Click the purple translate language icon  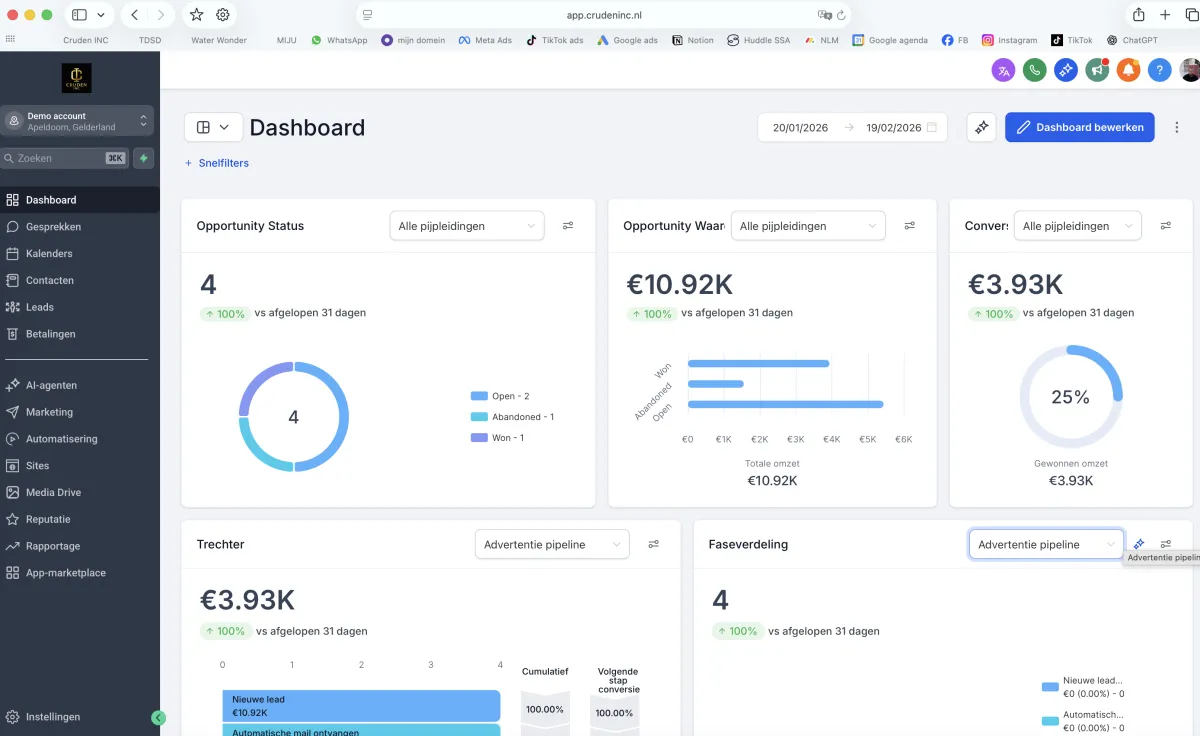(x=1003, y=70)
